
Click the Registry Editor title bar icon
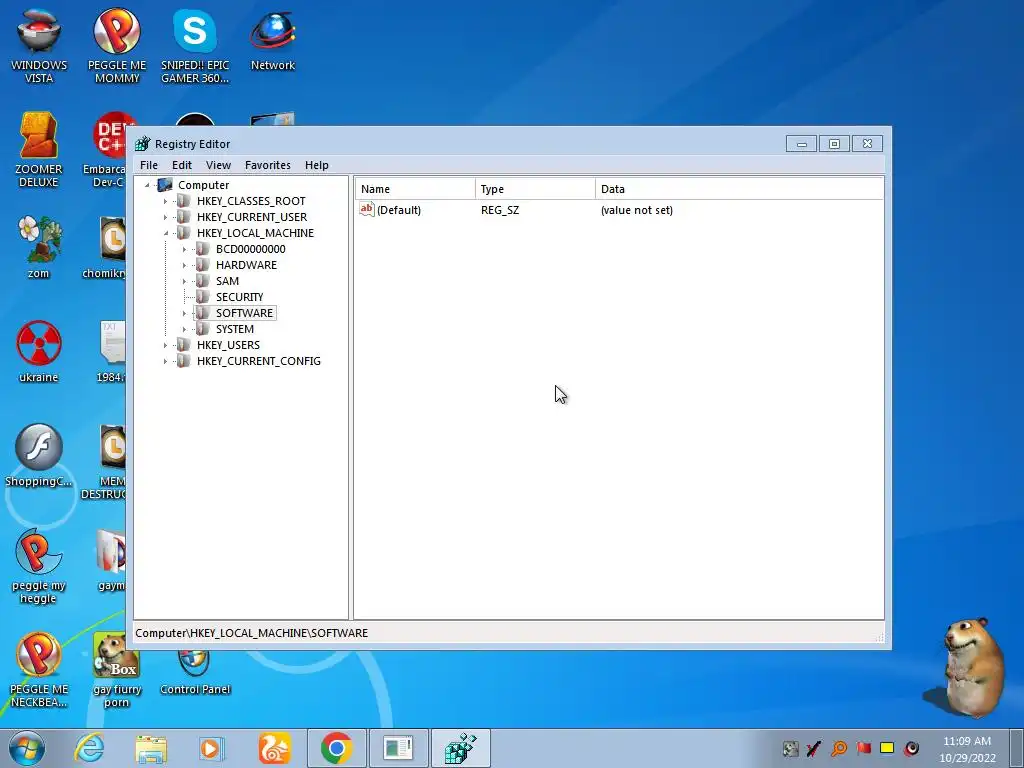tap(142, 144)
